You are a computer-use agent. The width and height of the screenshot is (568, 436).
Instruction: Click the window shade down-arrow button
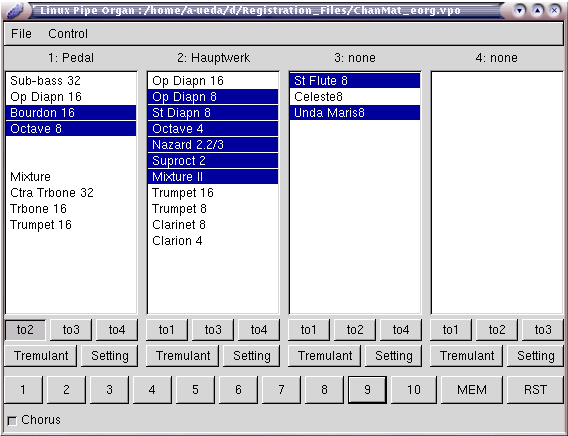pos(519,11)
